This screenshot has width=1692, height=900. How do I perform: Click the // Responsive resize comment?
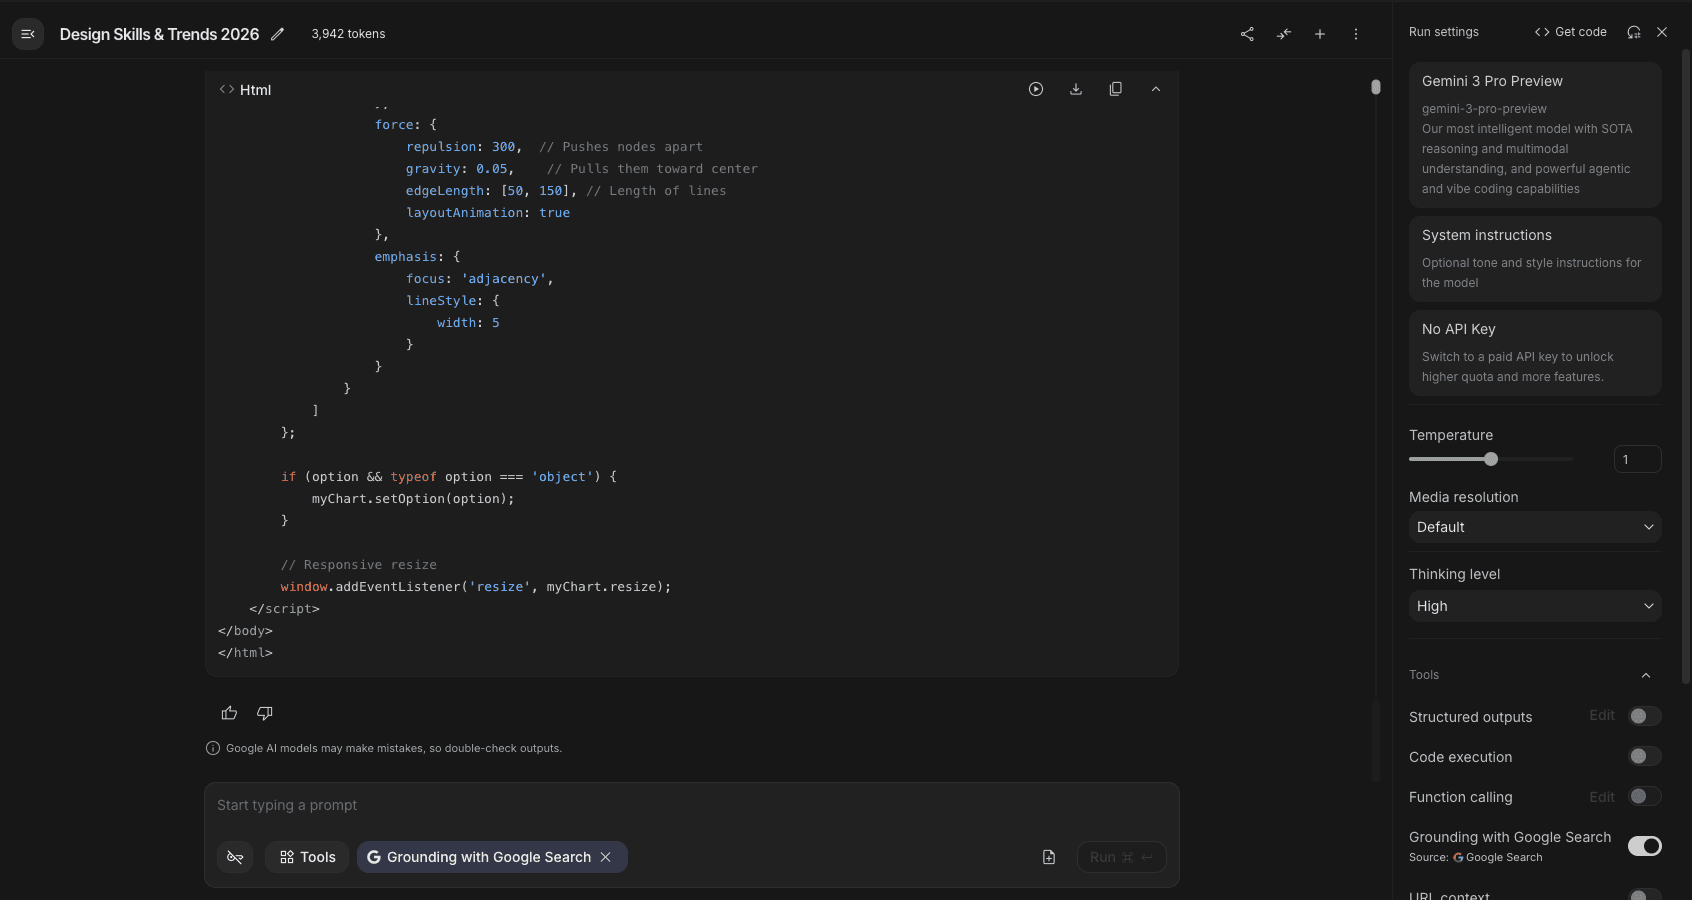click(x=359, y=565)
